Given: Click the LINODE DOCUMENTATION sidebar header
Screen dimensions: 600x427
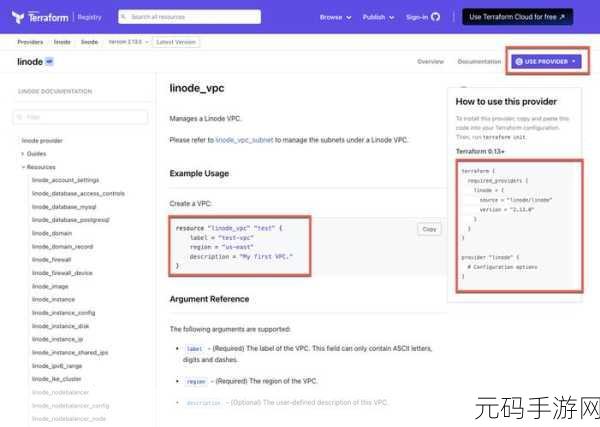Looking at the screenshot, I should point(55,91).
